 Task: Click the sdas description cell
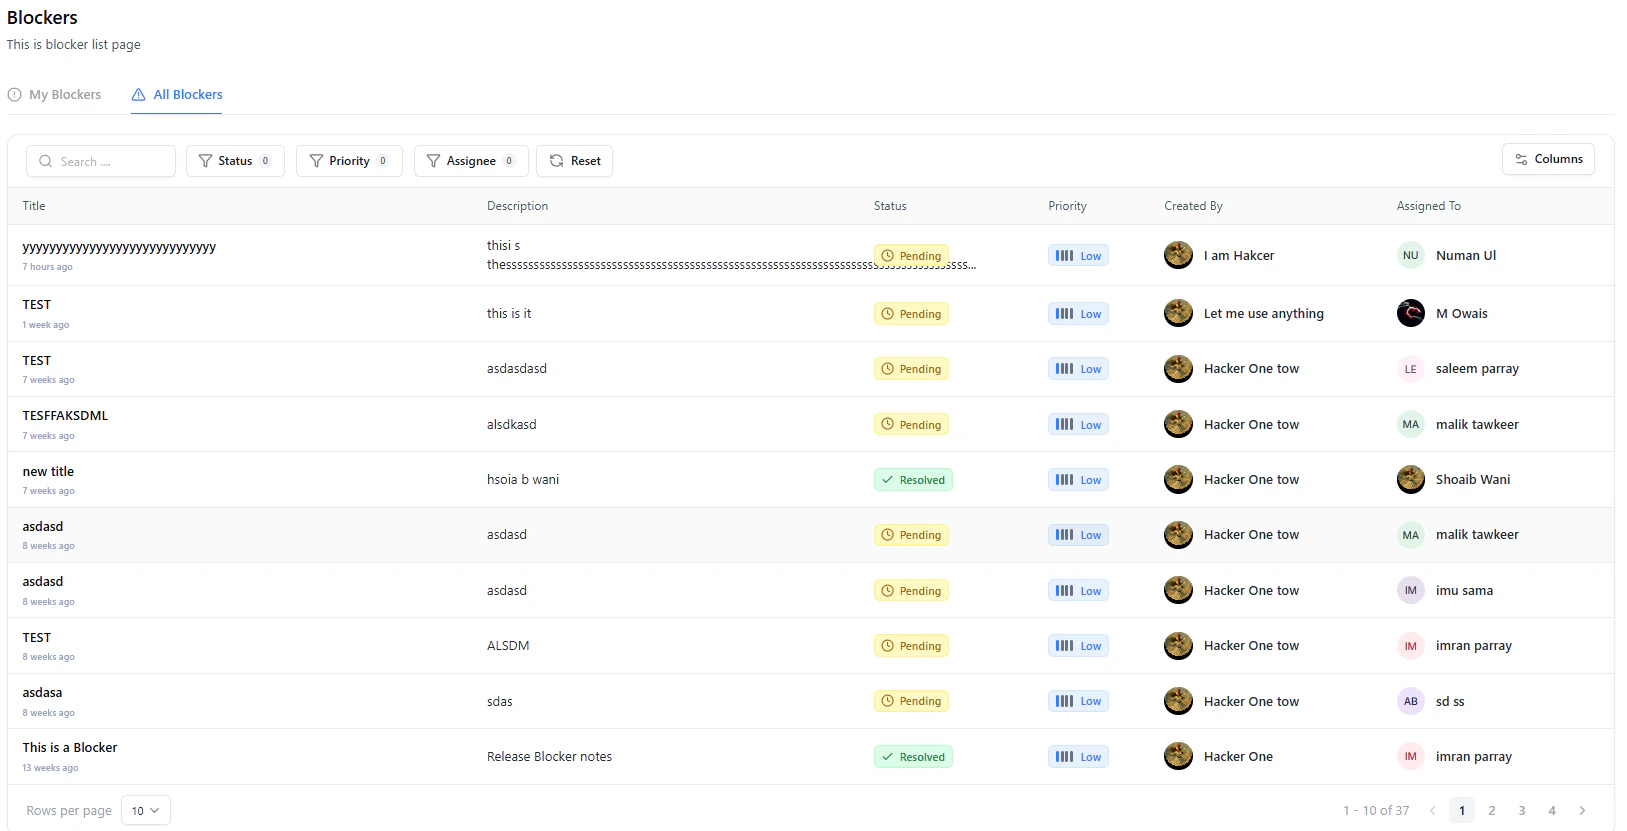(x=499, y=702)
